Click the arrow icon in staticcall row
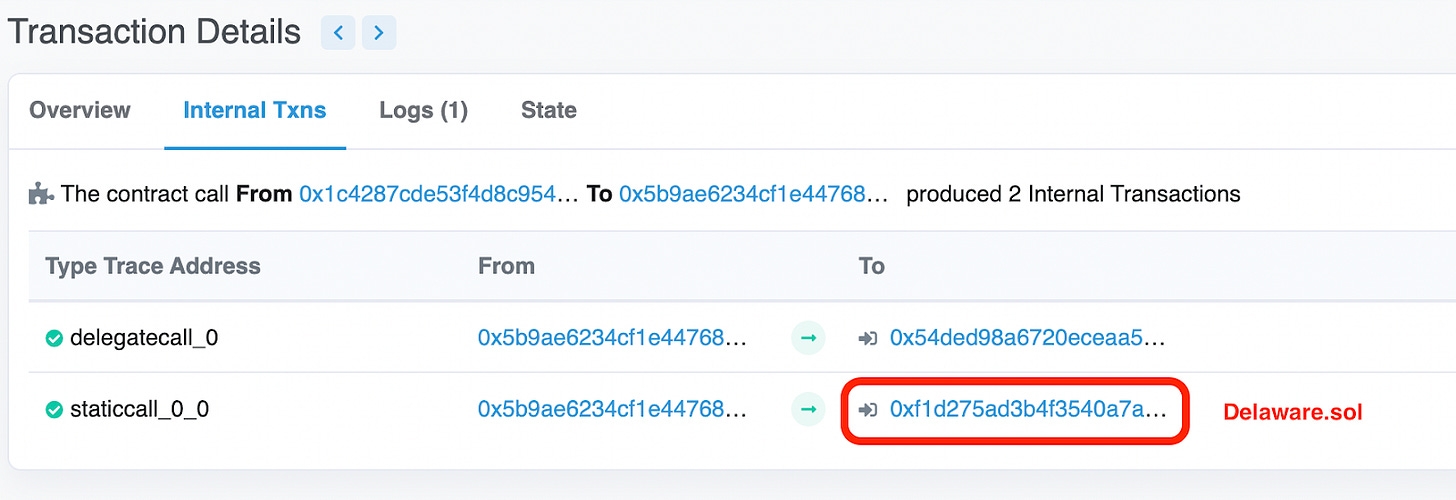This screenshot has width=1456, height=500. click(808, 409)
